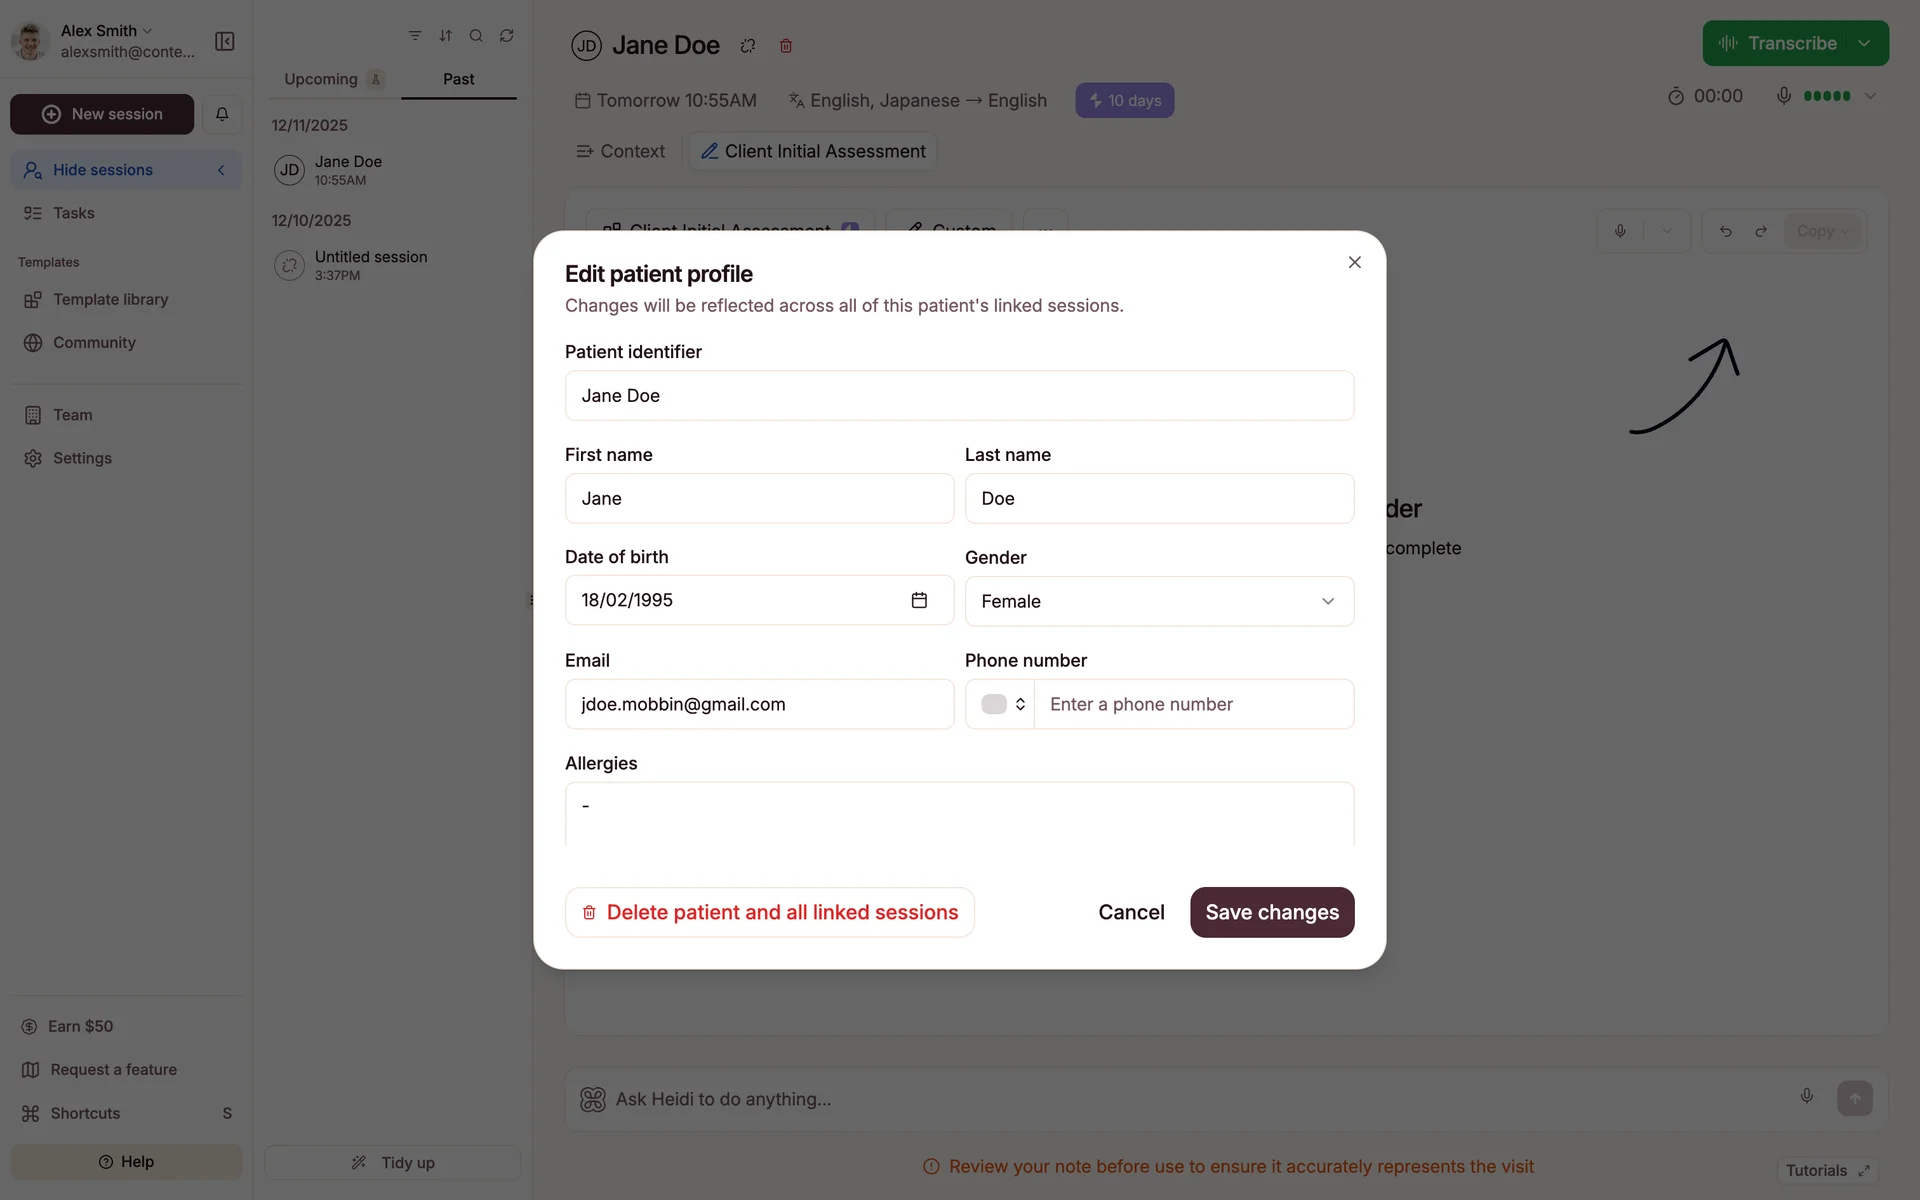This screenshot has width=1920, height=1200.
Task: Click the red trash icon beside Jane Doe
Action: click(x=786, y=46)
